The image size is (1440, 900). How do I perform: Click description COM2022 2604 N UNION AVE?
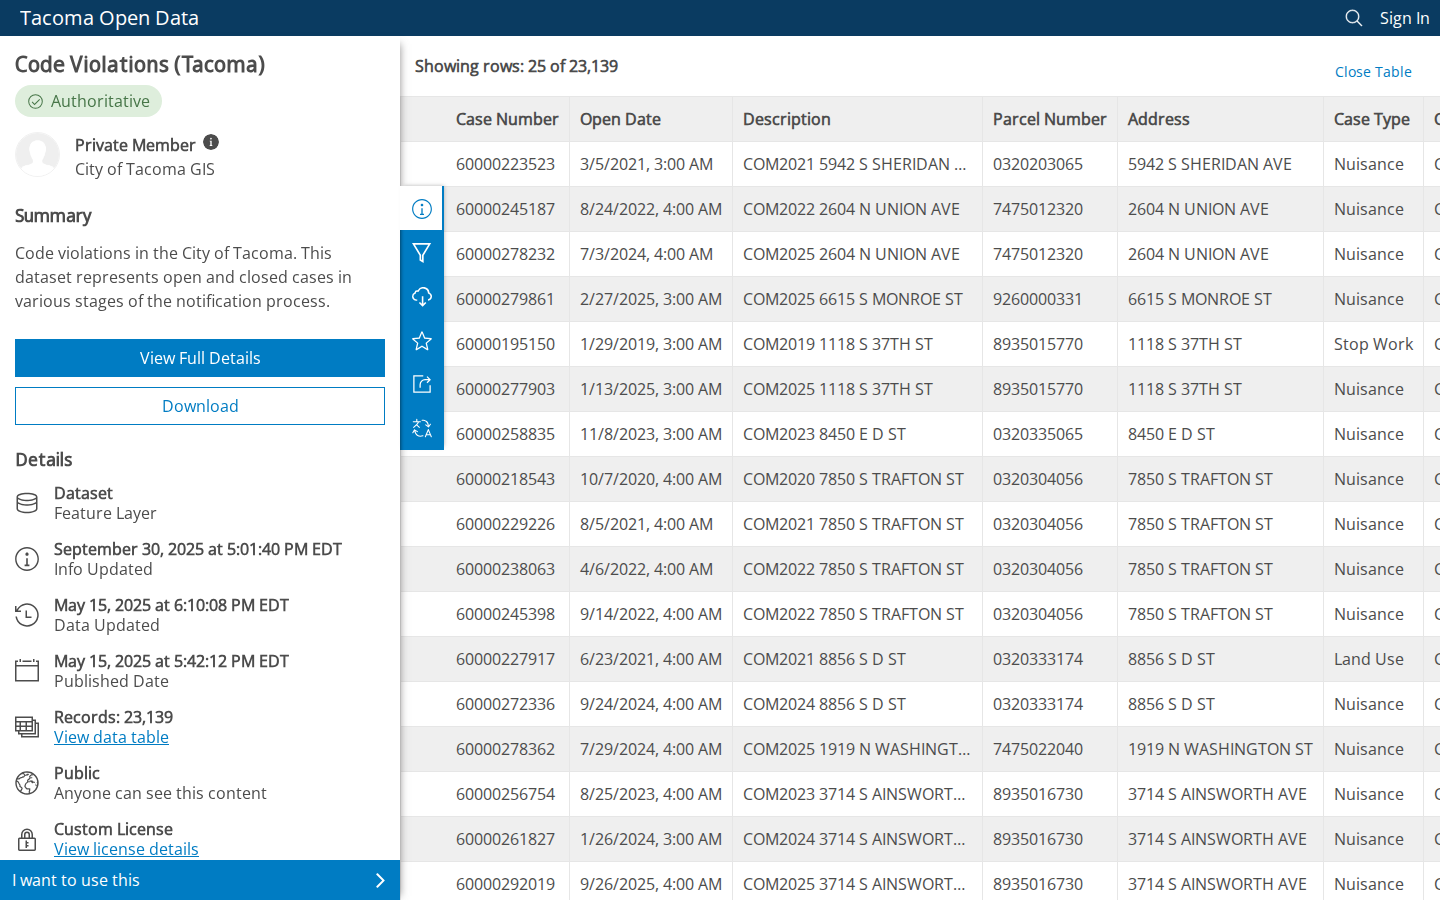[851, 209]
